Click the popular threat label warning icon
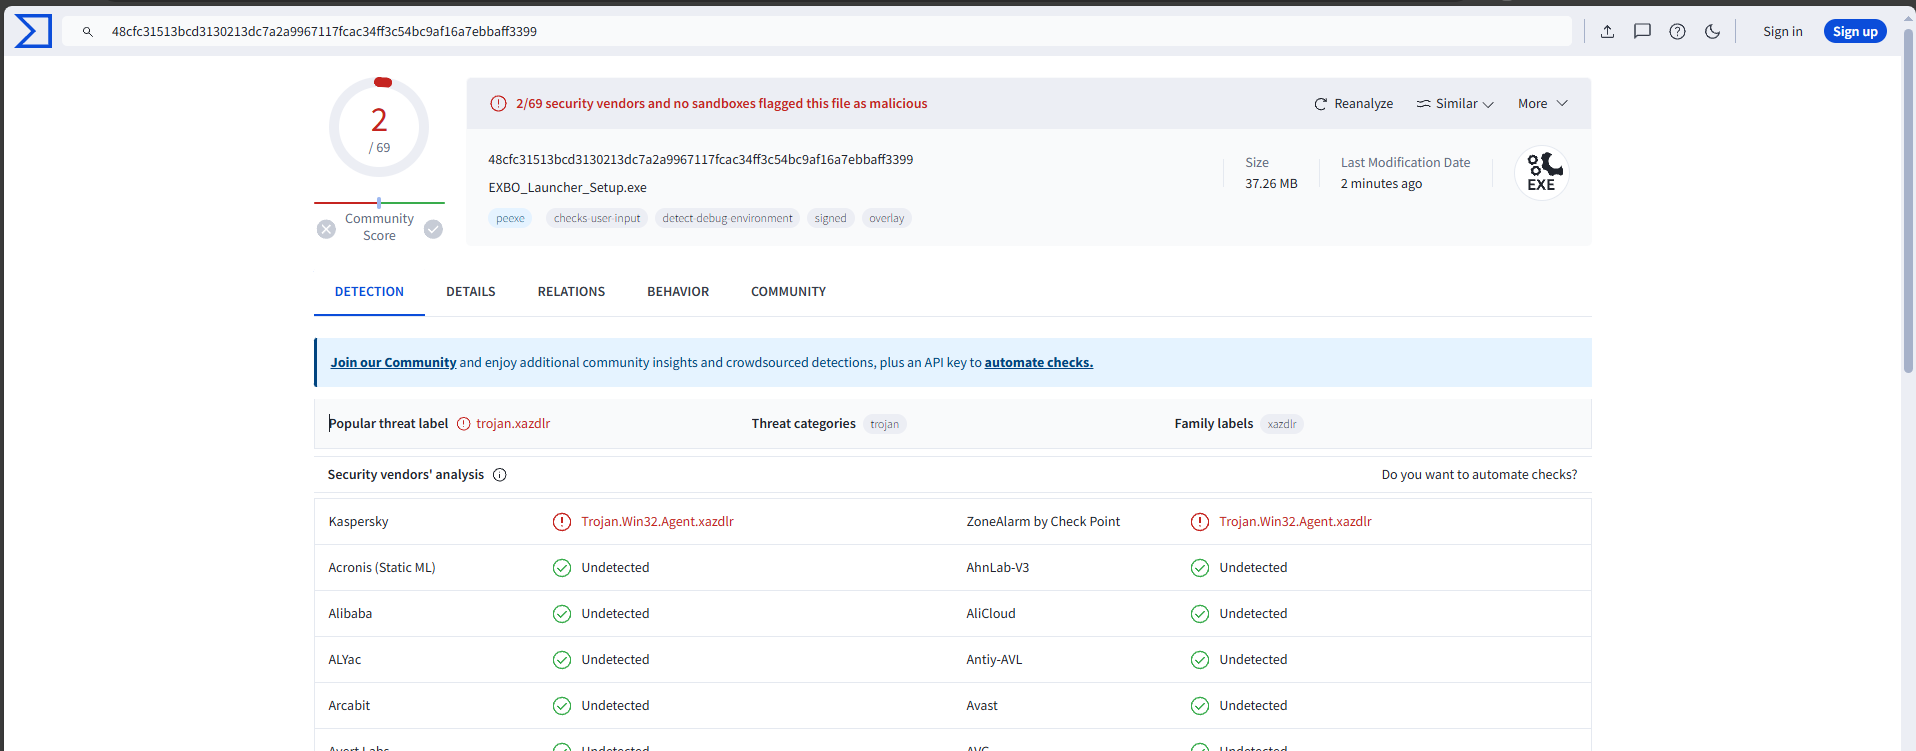The image size is (1916, 751). pos(464,424)
